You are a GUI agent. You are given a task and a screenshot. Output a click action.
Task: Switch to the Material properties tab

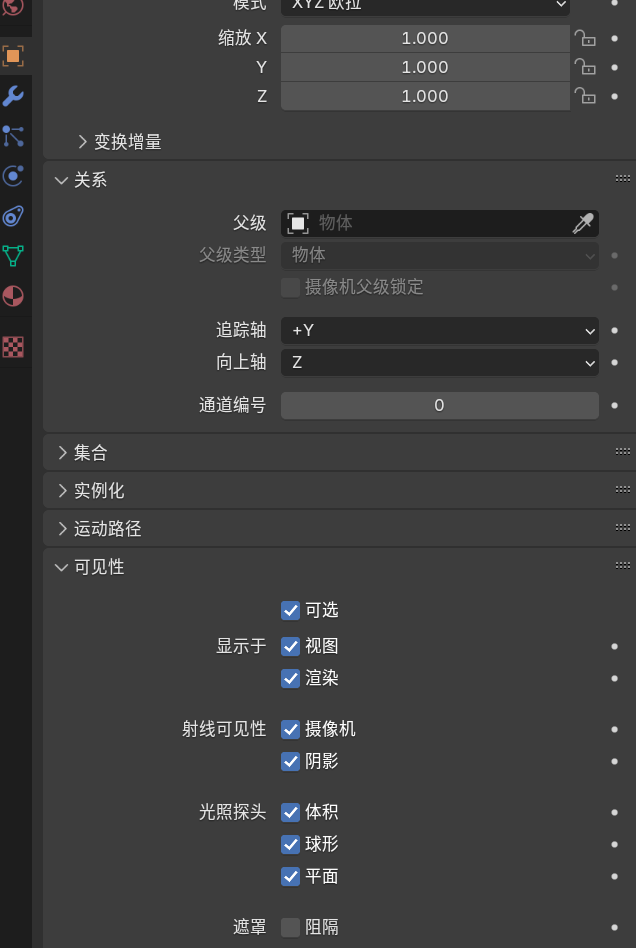coord(15,296)
